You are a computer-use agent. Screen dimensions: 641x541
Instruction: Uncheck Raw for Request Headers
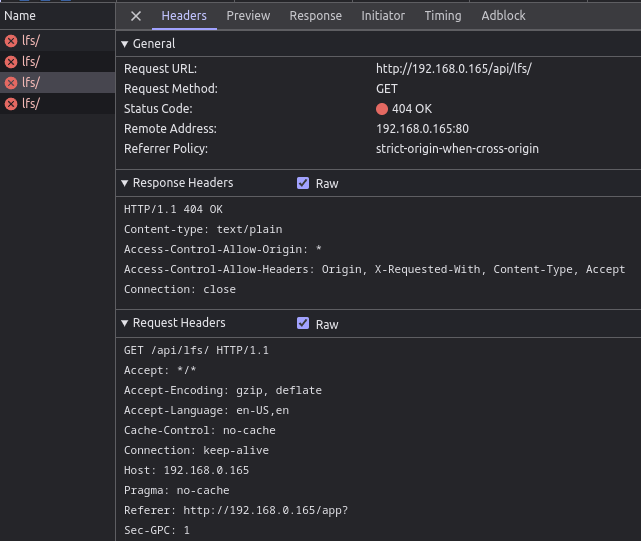click(303, 323)
